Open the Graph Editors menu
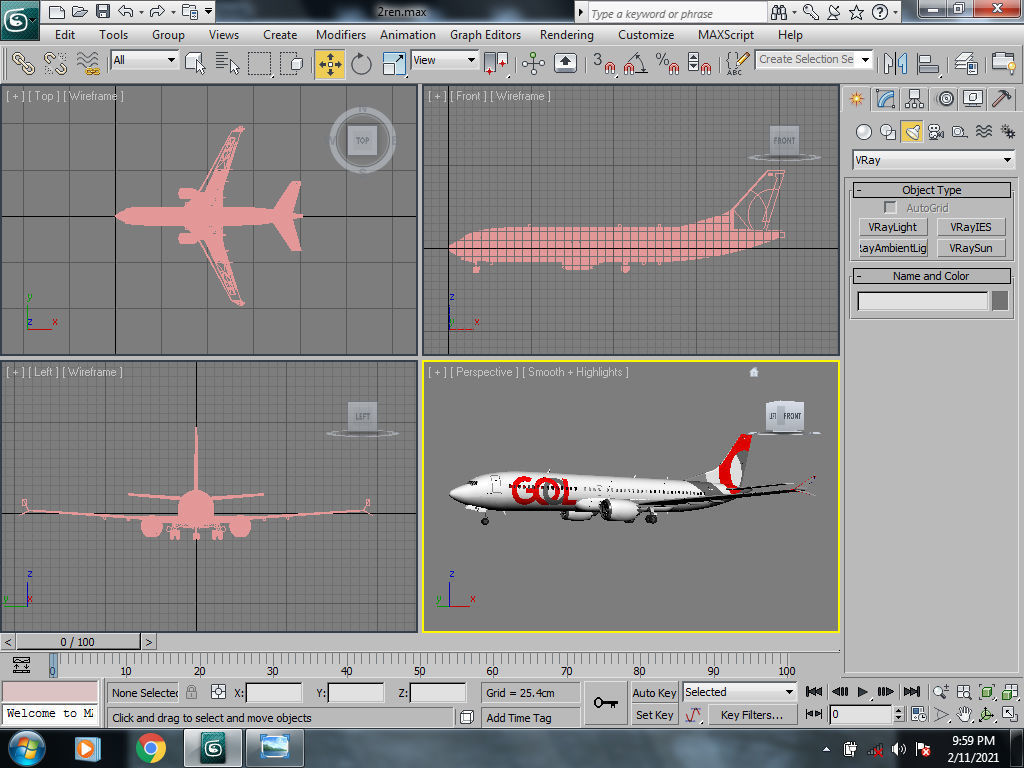 [485, 35]
